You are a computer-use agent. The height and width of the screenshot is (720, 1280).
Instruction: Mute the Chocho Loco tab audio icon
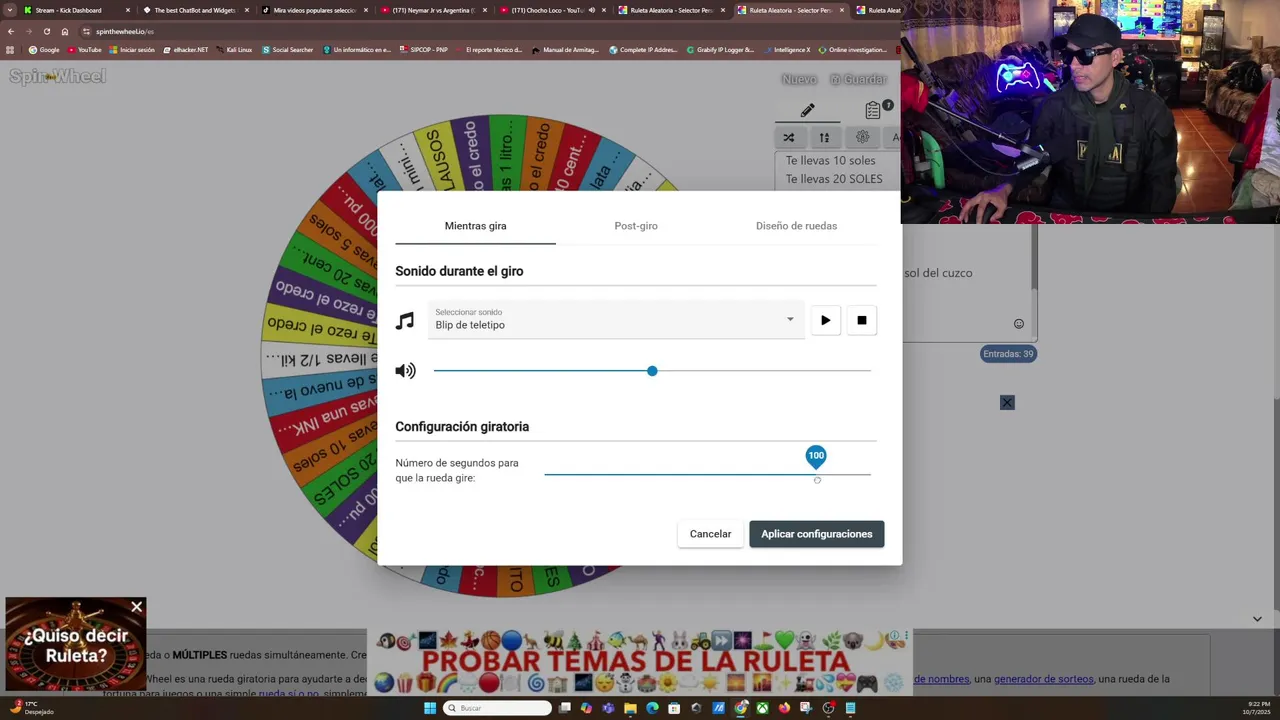(x=591, y=10)
